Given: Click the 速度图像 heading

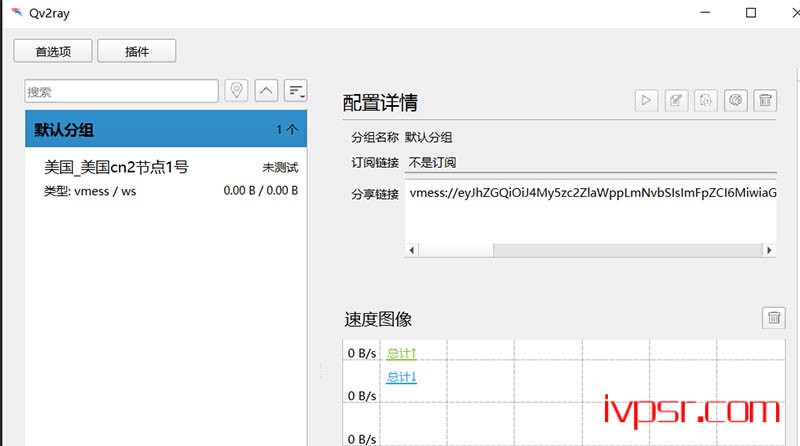Looking at the screenshot, I should tap(378, 319).
